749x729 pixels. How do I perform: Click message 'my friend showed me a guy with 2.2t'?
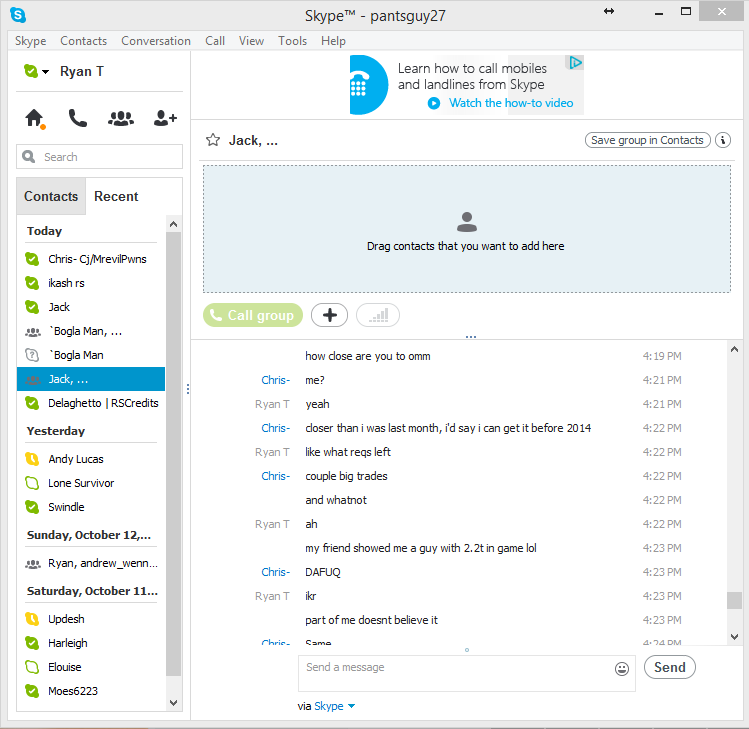tap(421, 548)
